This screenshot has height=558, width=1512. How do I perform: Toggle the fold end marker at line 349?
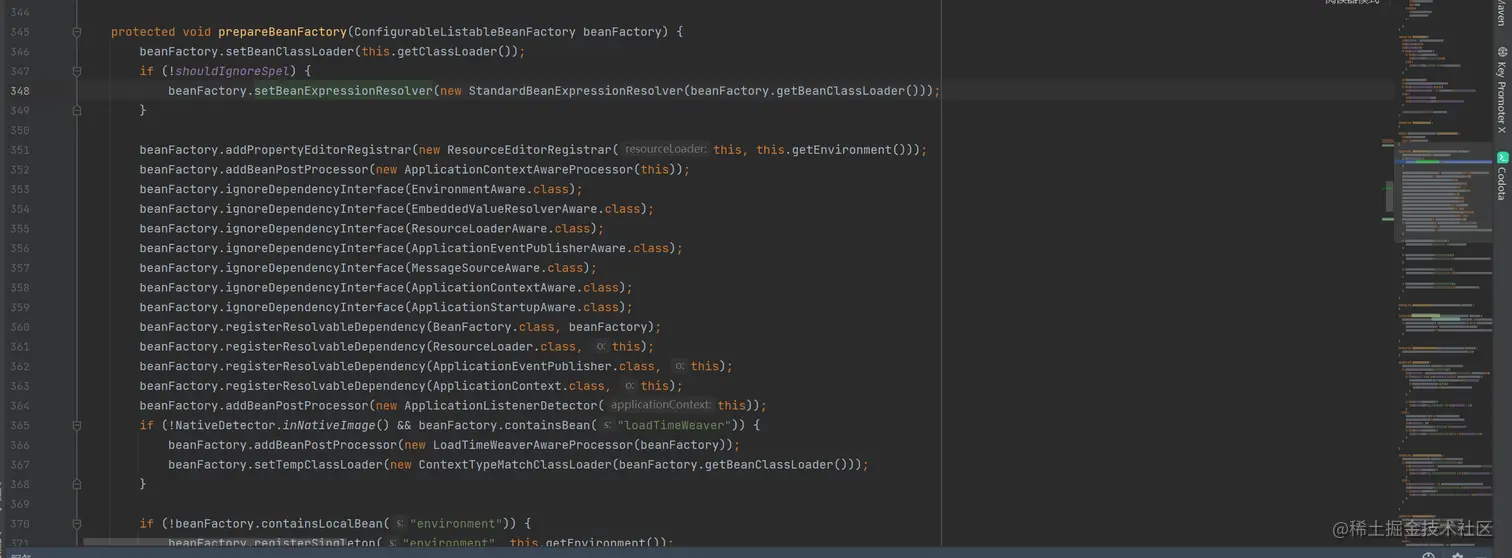[77, 110]
